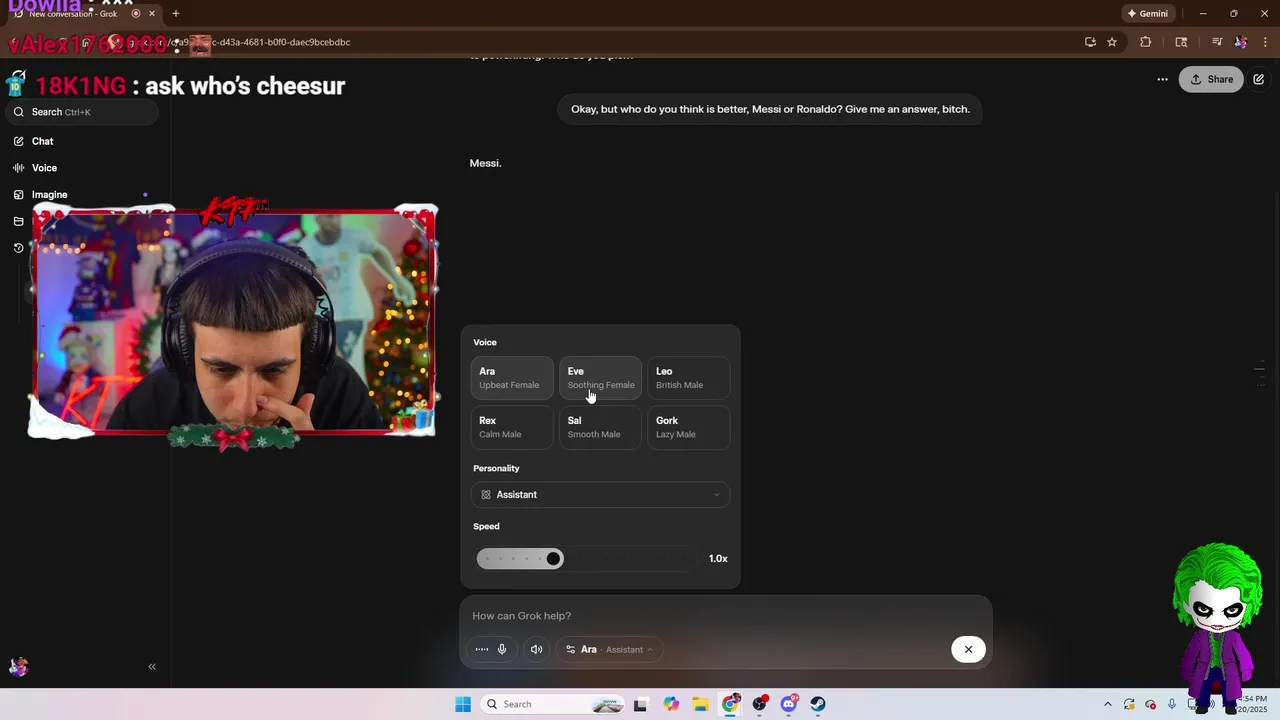Click the sidebar user avatar

point(18,667)
